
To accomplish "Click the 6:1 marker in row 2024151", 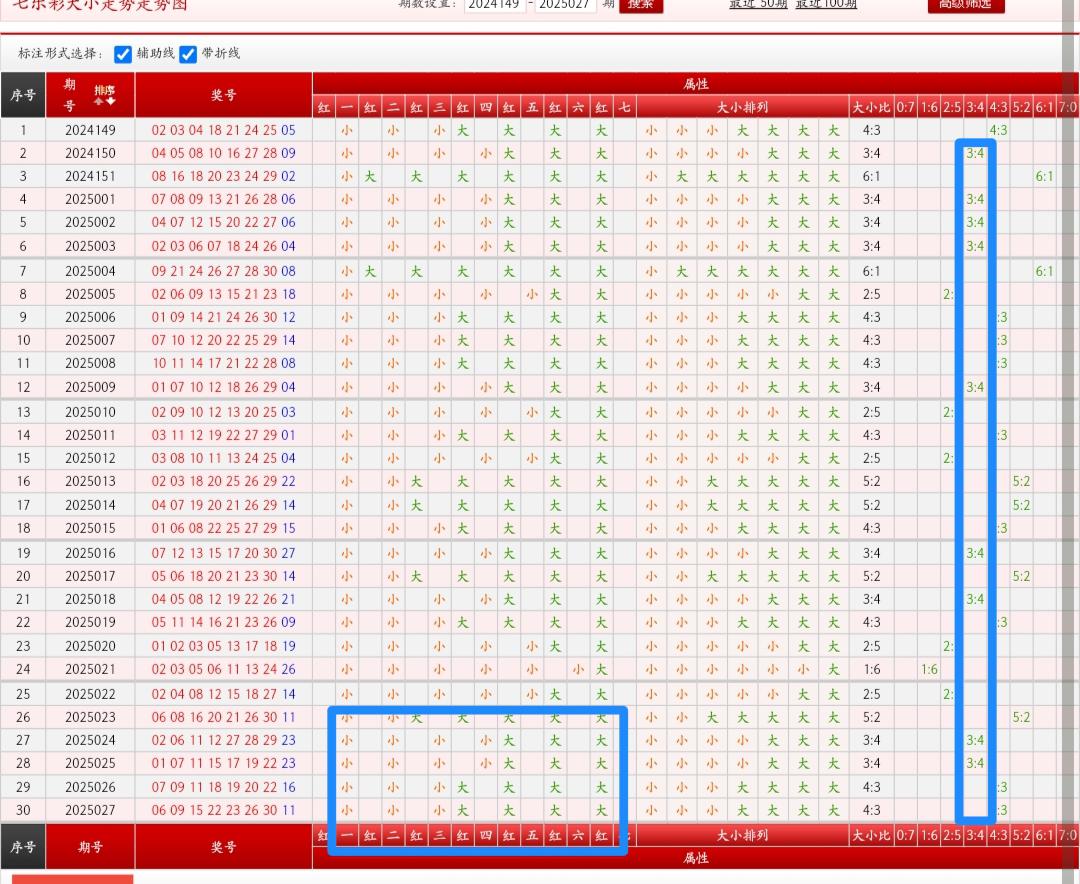I will 1044,176.
